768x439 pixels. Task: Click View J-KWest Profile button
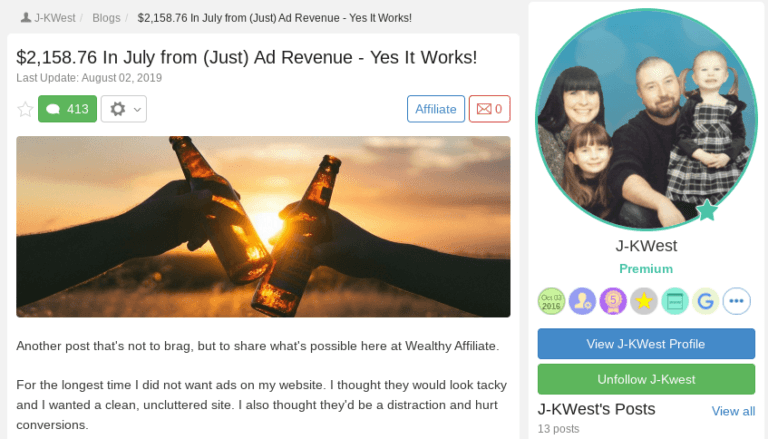click(x=646, y=344)
